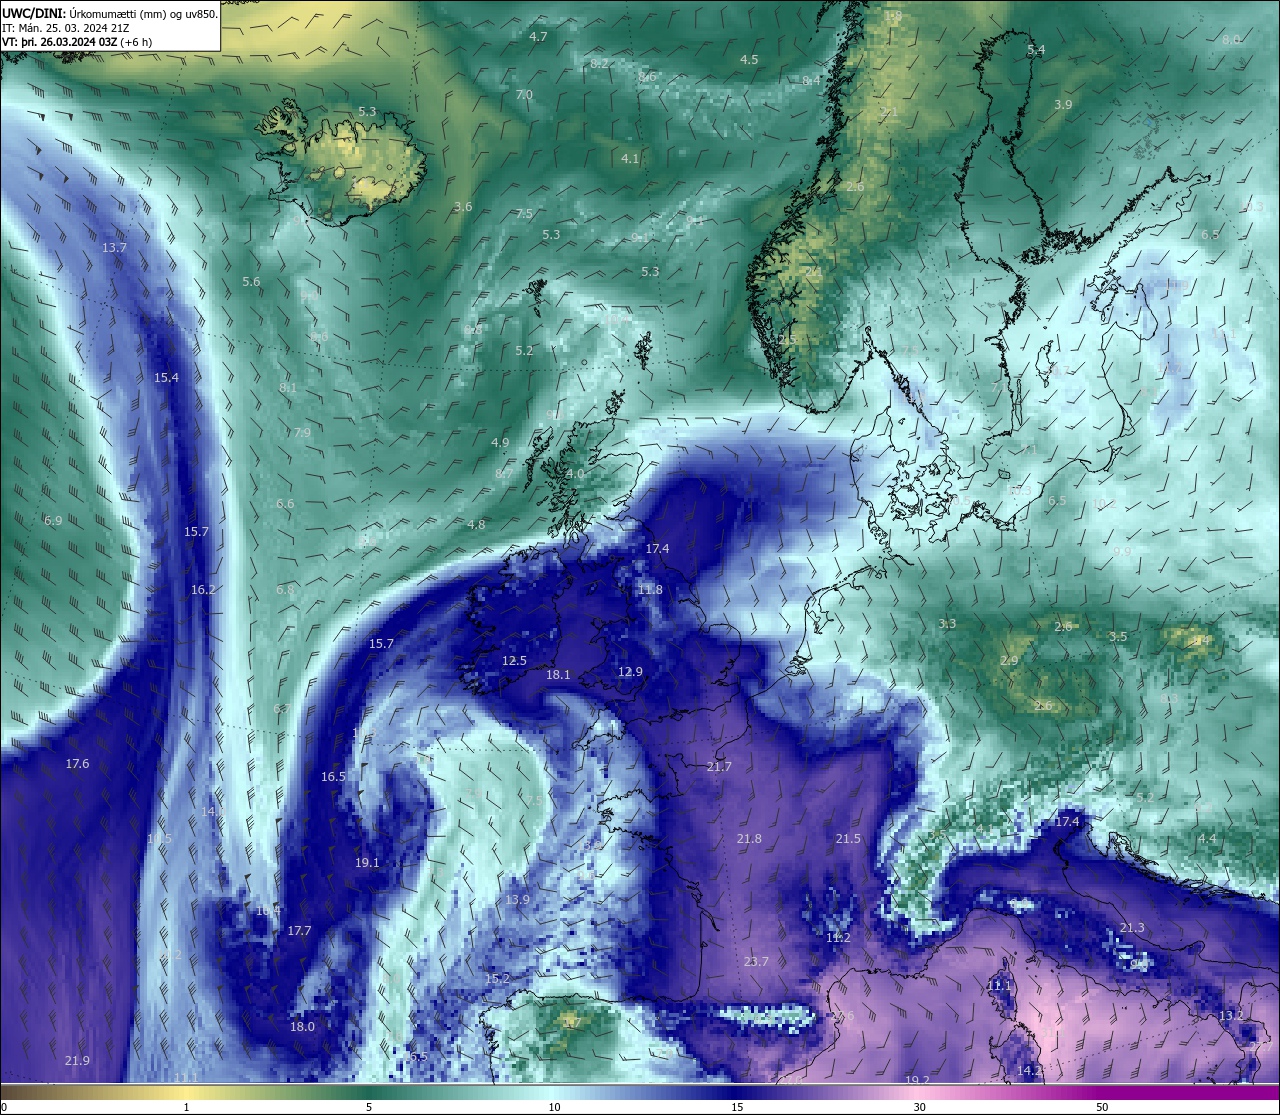The width and height of the screenshot is (1280, 1115).
Task: Click the 3.6 value label
Action: (x=463, y=206)
